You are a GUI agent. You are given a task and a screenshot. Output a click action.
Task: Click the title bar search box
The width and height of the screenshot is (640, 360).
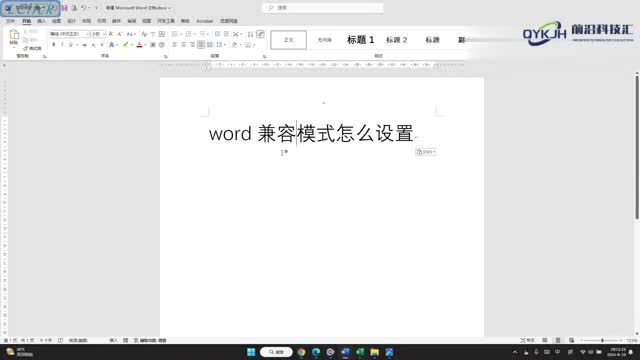click(323, 8)
